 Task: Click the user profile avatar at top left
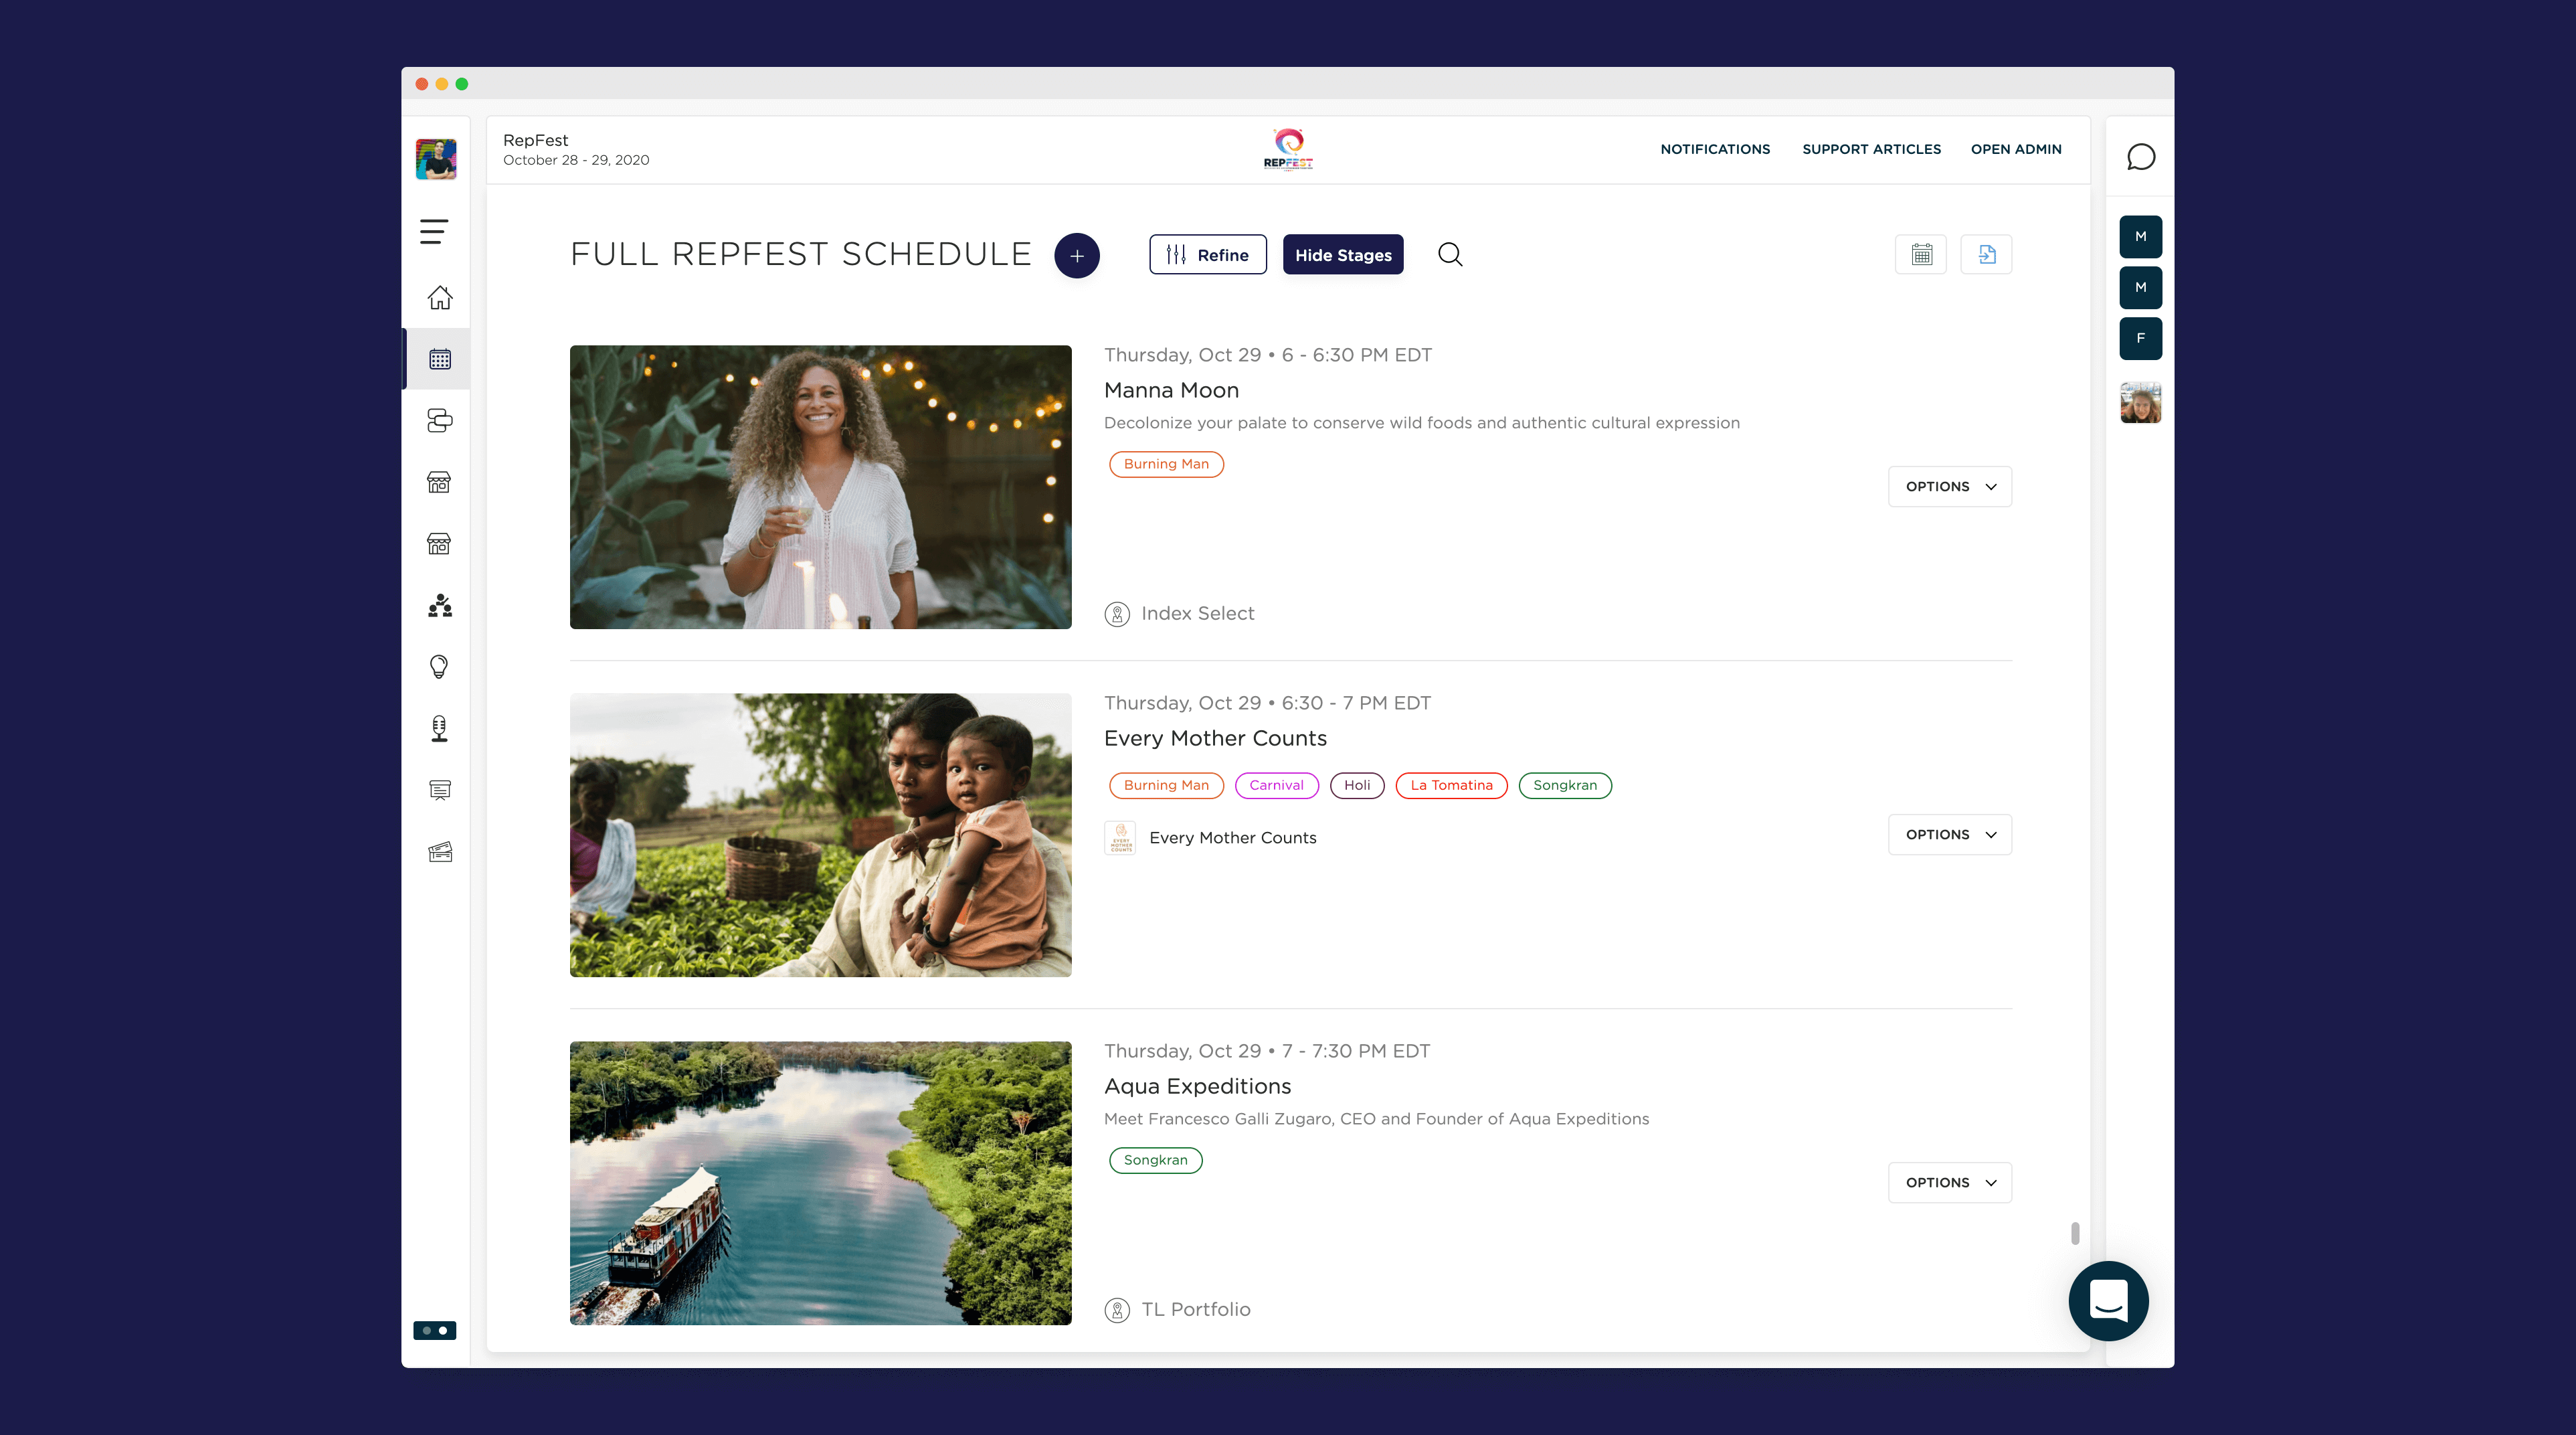pos(436,159)
